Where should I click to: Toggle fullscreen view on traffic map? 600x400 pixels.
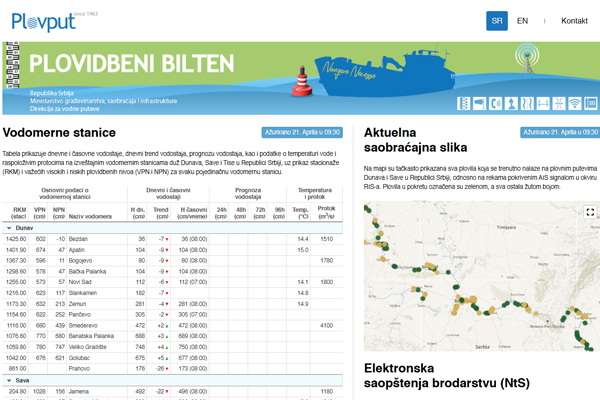click(590, 212)
